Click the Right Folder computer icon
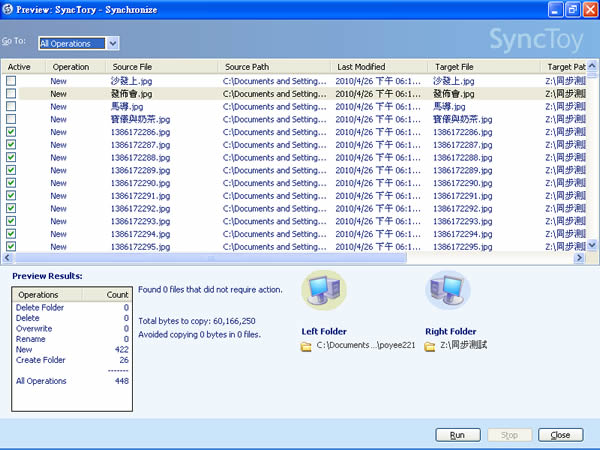 (448, 291)
